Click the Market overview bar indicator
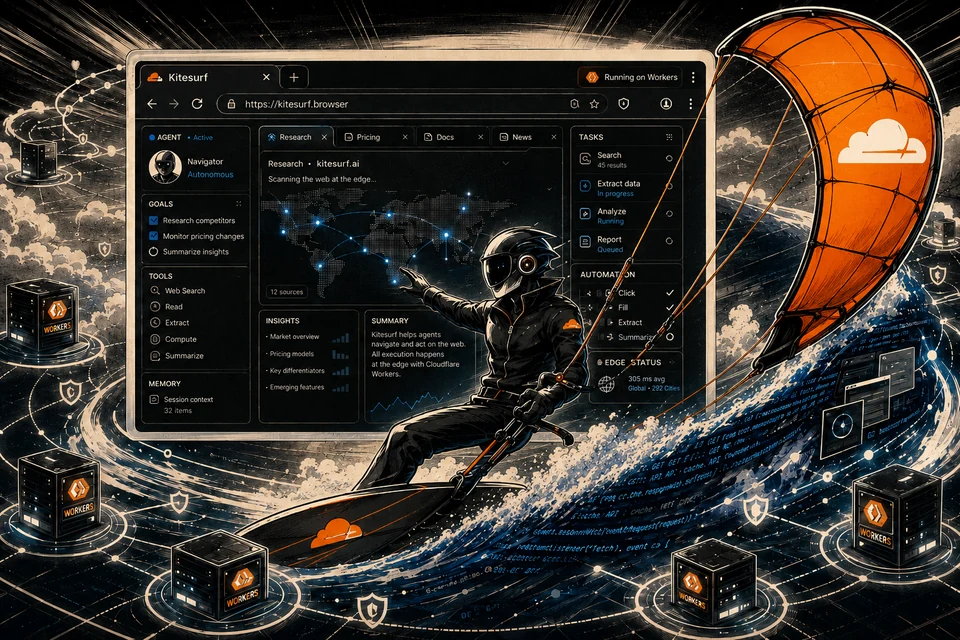 point(341,337)
